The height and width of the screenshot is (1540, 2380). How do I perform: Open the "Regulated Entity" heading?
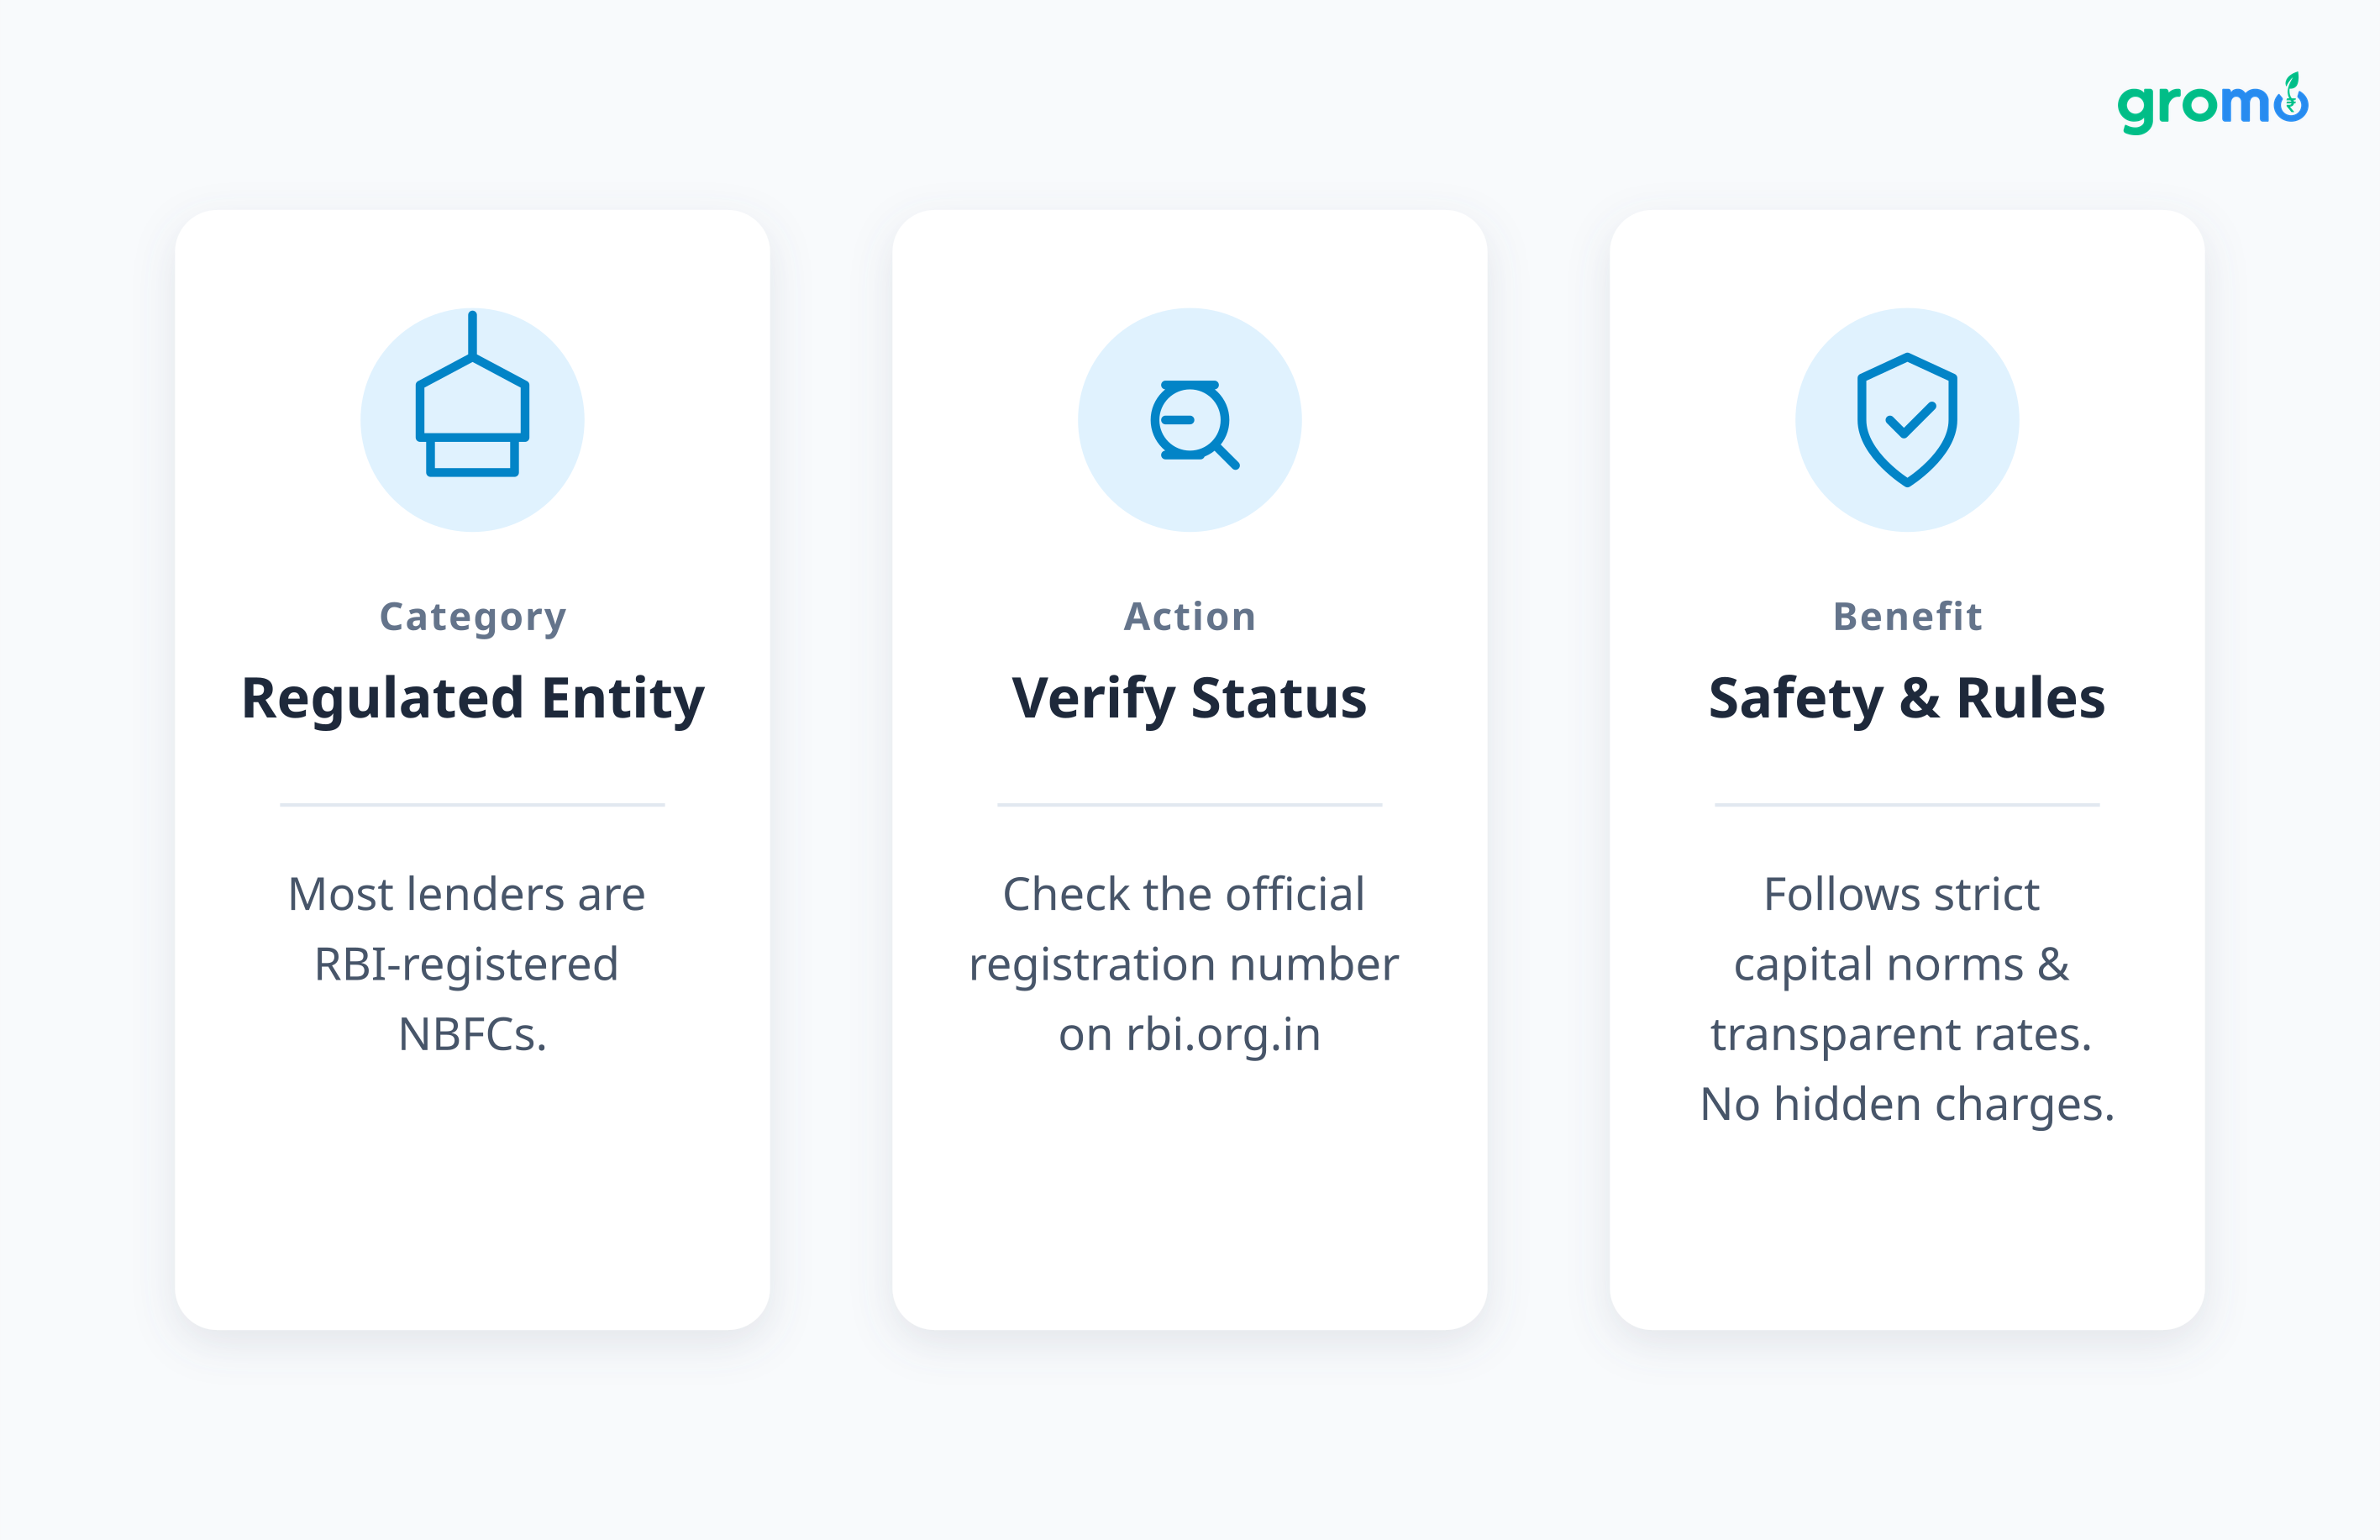[x=472, y=698]
